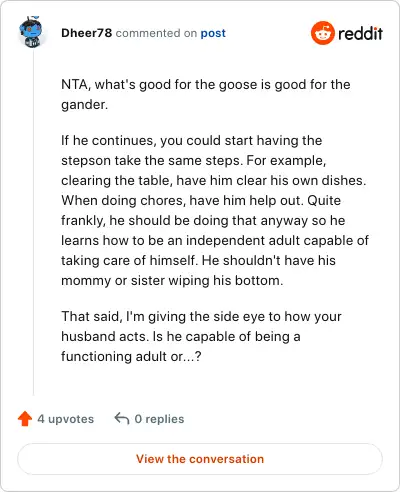Click the "If he continues" paragraph opening line
This screenshot has width=400, height=492.
[191, 140]
